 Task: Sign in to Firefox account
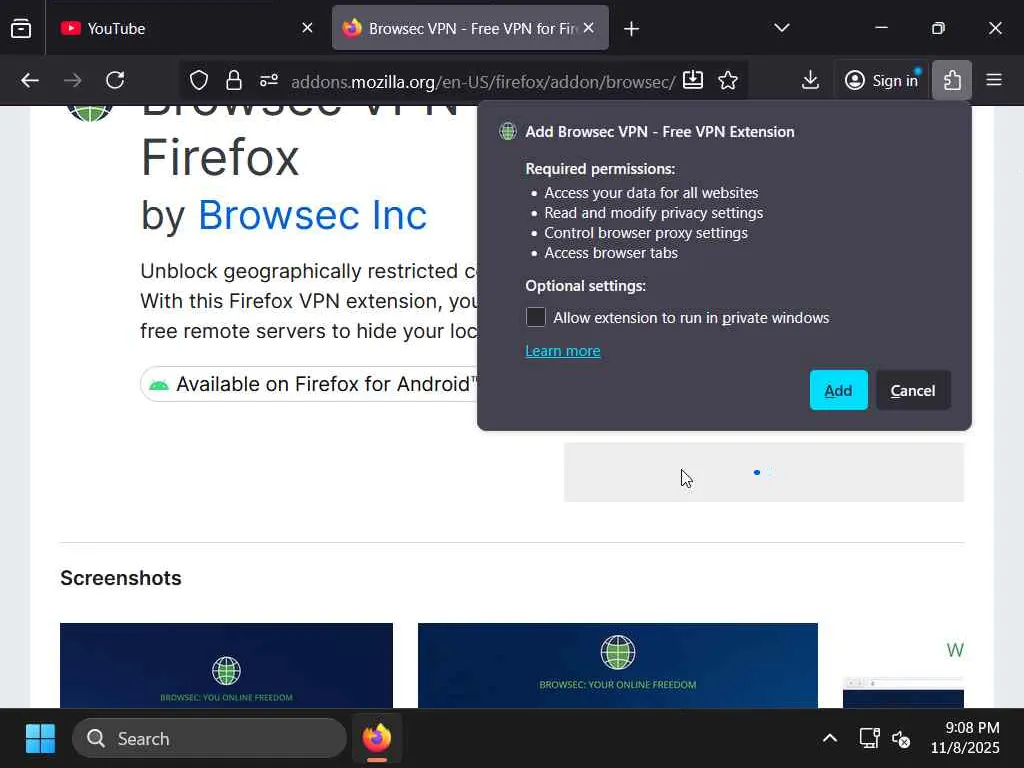coord(882,80)
